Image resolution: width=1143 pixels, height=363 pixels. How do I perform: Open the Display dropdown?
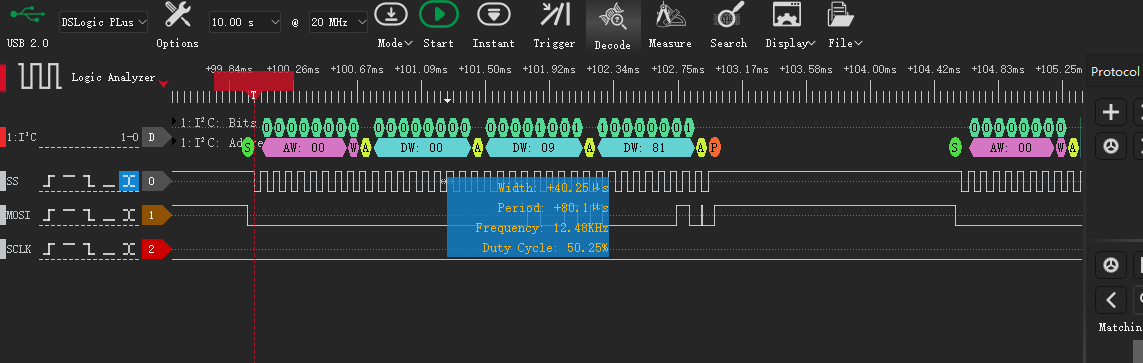(789, 26)
